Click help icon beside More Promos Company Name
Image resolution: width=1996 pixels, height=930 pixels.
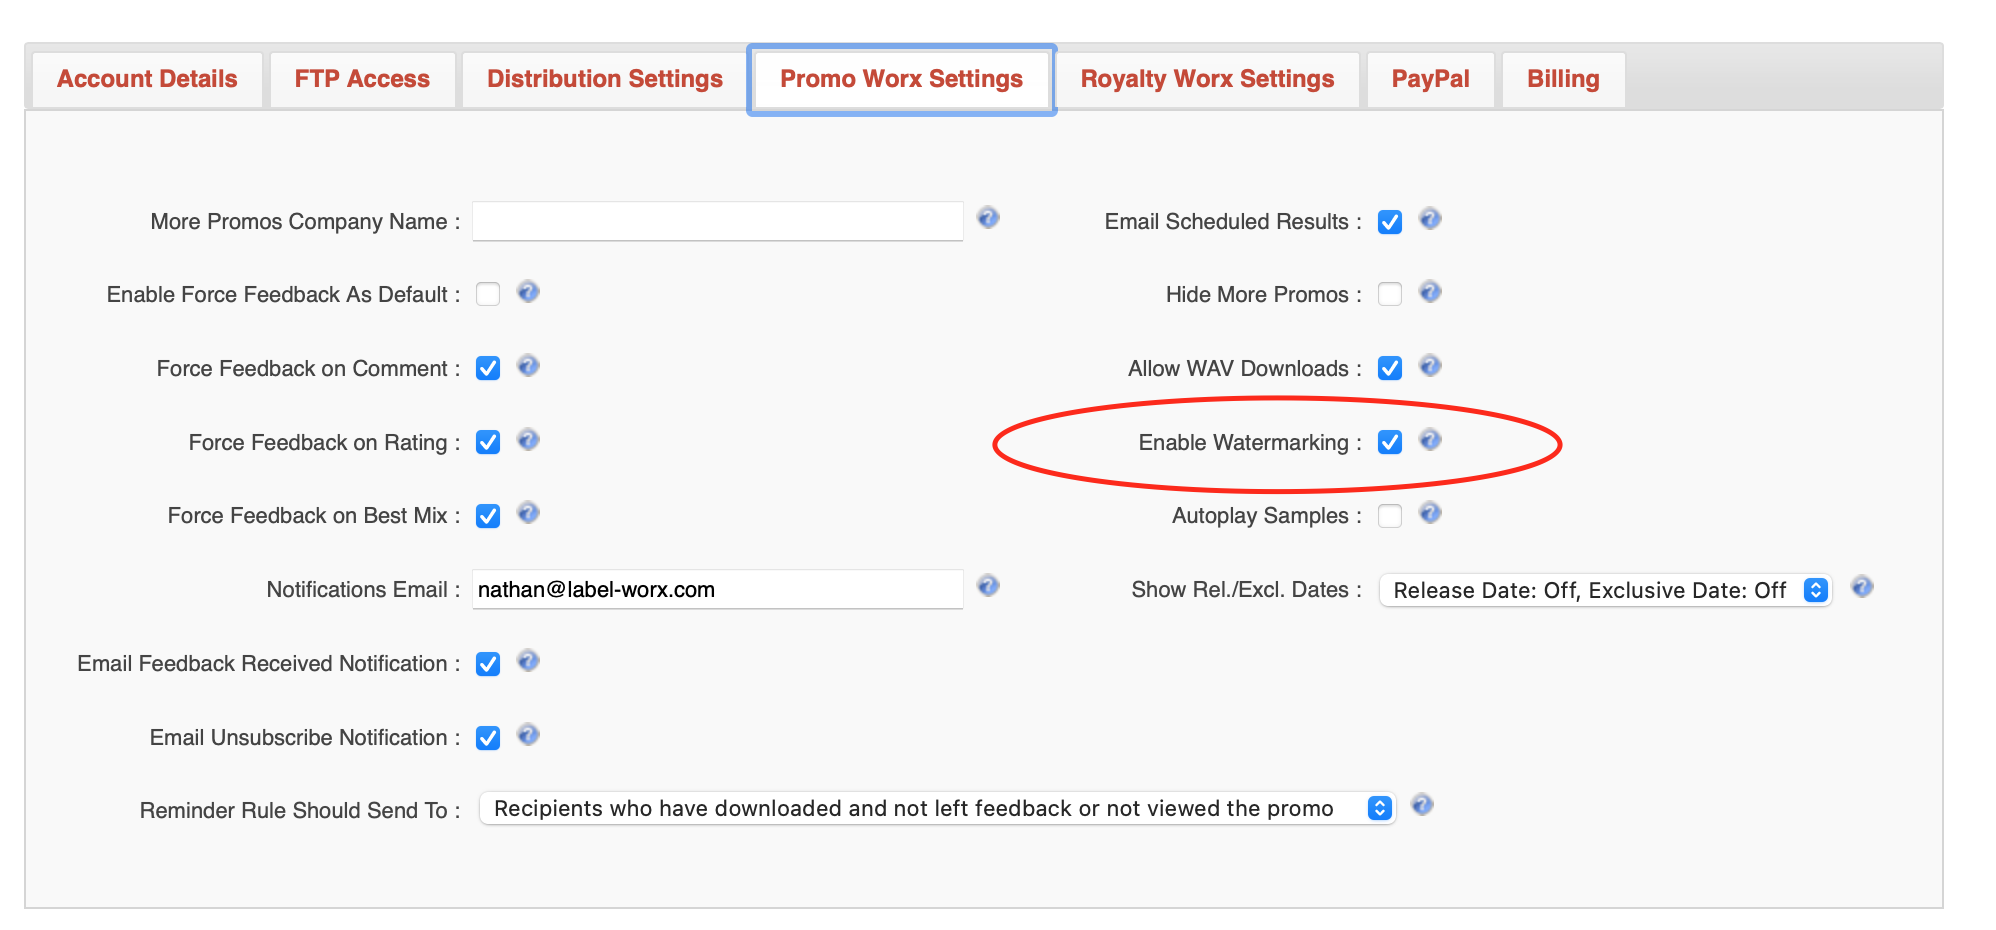[988, 218]
